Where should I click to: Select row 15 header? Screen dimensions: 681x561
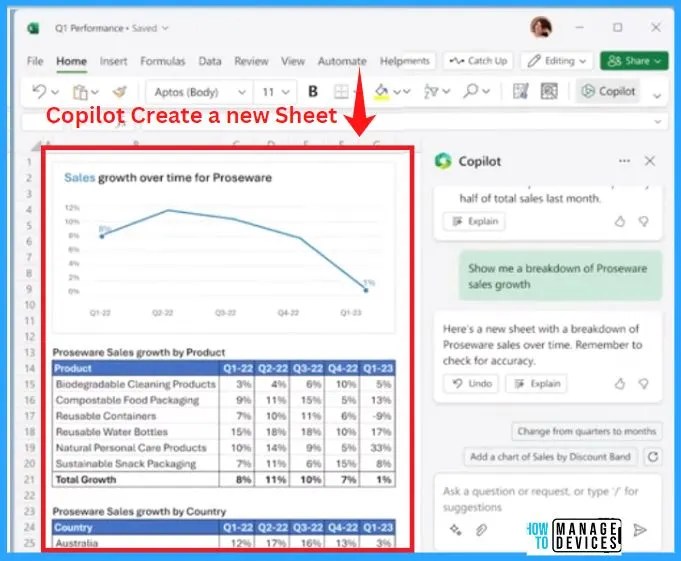pyautogui.click(x=29, y=384)
